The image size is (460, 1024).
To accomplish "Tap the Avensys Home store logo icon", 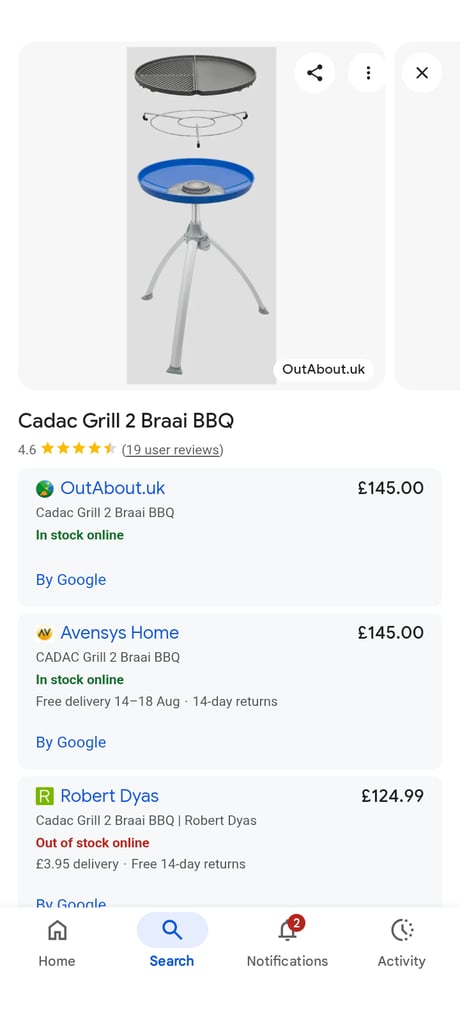I will coord(44,633).
